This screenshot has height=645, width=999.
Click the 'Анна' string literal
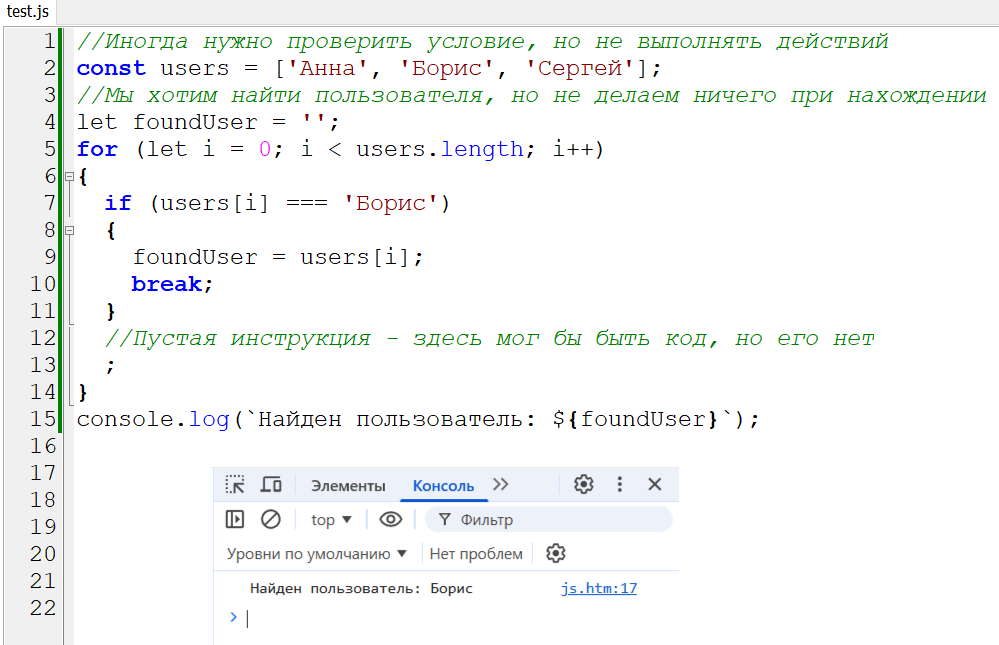(x=328, y=68)
